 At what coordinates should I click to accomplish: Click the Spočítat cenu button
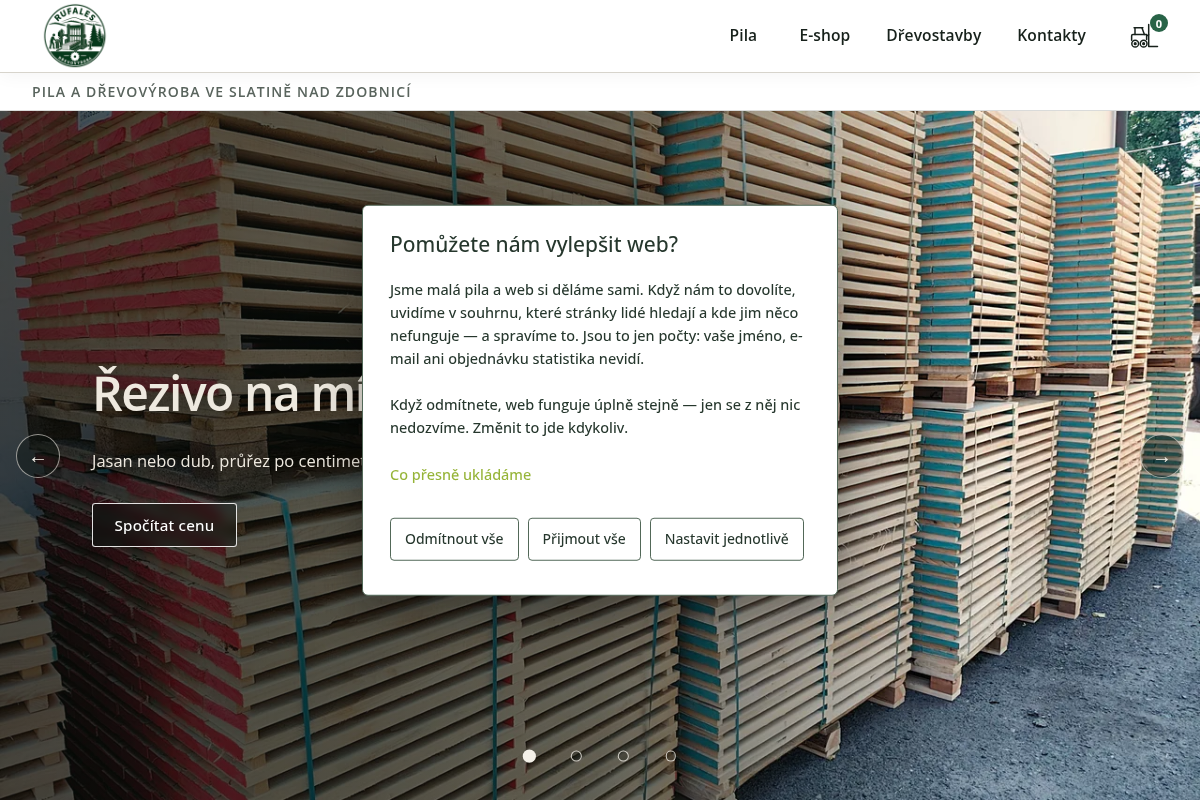(x=164, y=525)
